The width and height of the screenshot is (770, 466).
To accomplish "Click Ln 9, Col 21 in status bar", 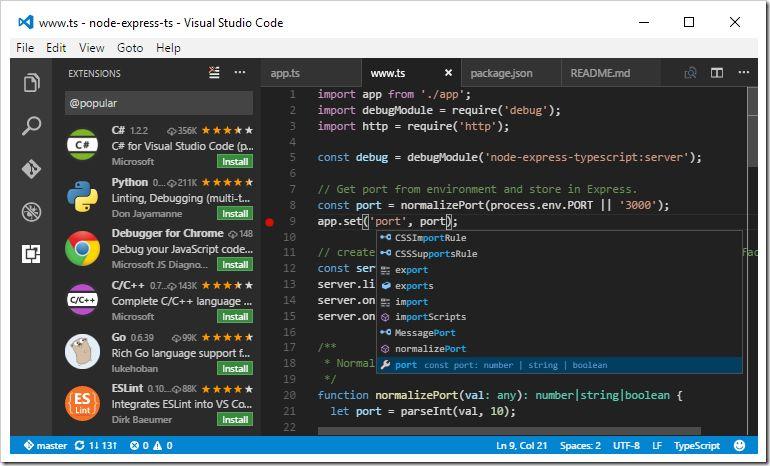I will (522, 446).
